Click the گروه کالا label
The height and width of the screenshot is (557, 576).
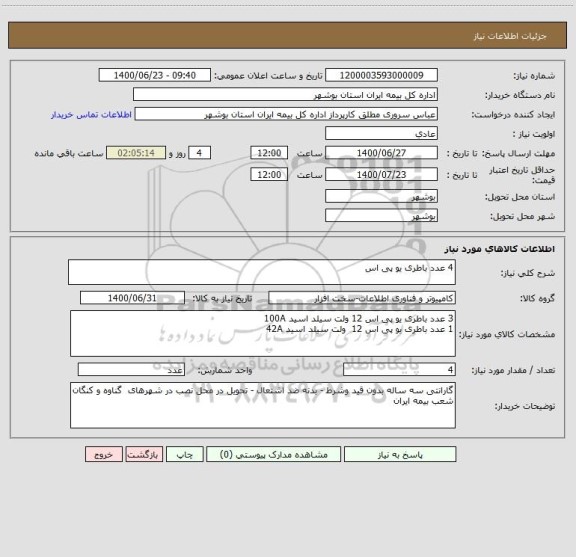tap(537, 298)
